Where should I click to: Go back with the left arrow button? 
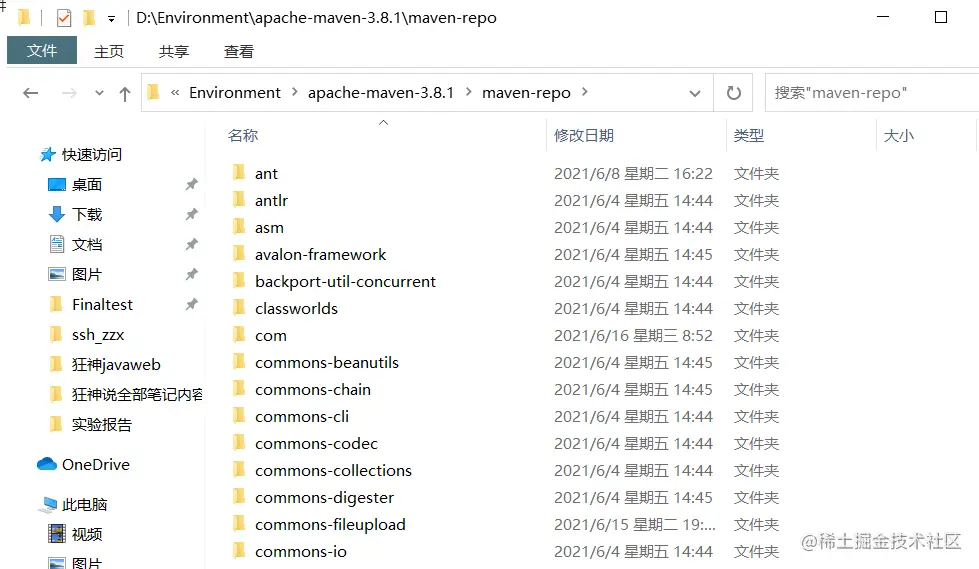[x=31, y=93]
